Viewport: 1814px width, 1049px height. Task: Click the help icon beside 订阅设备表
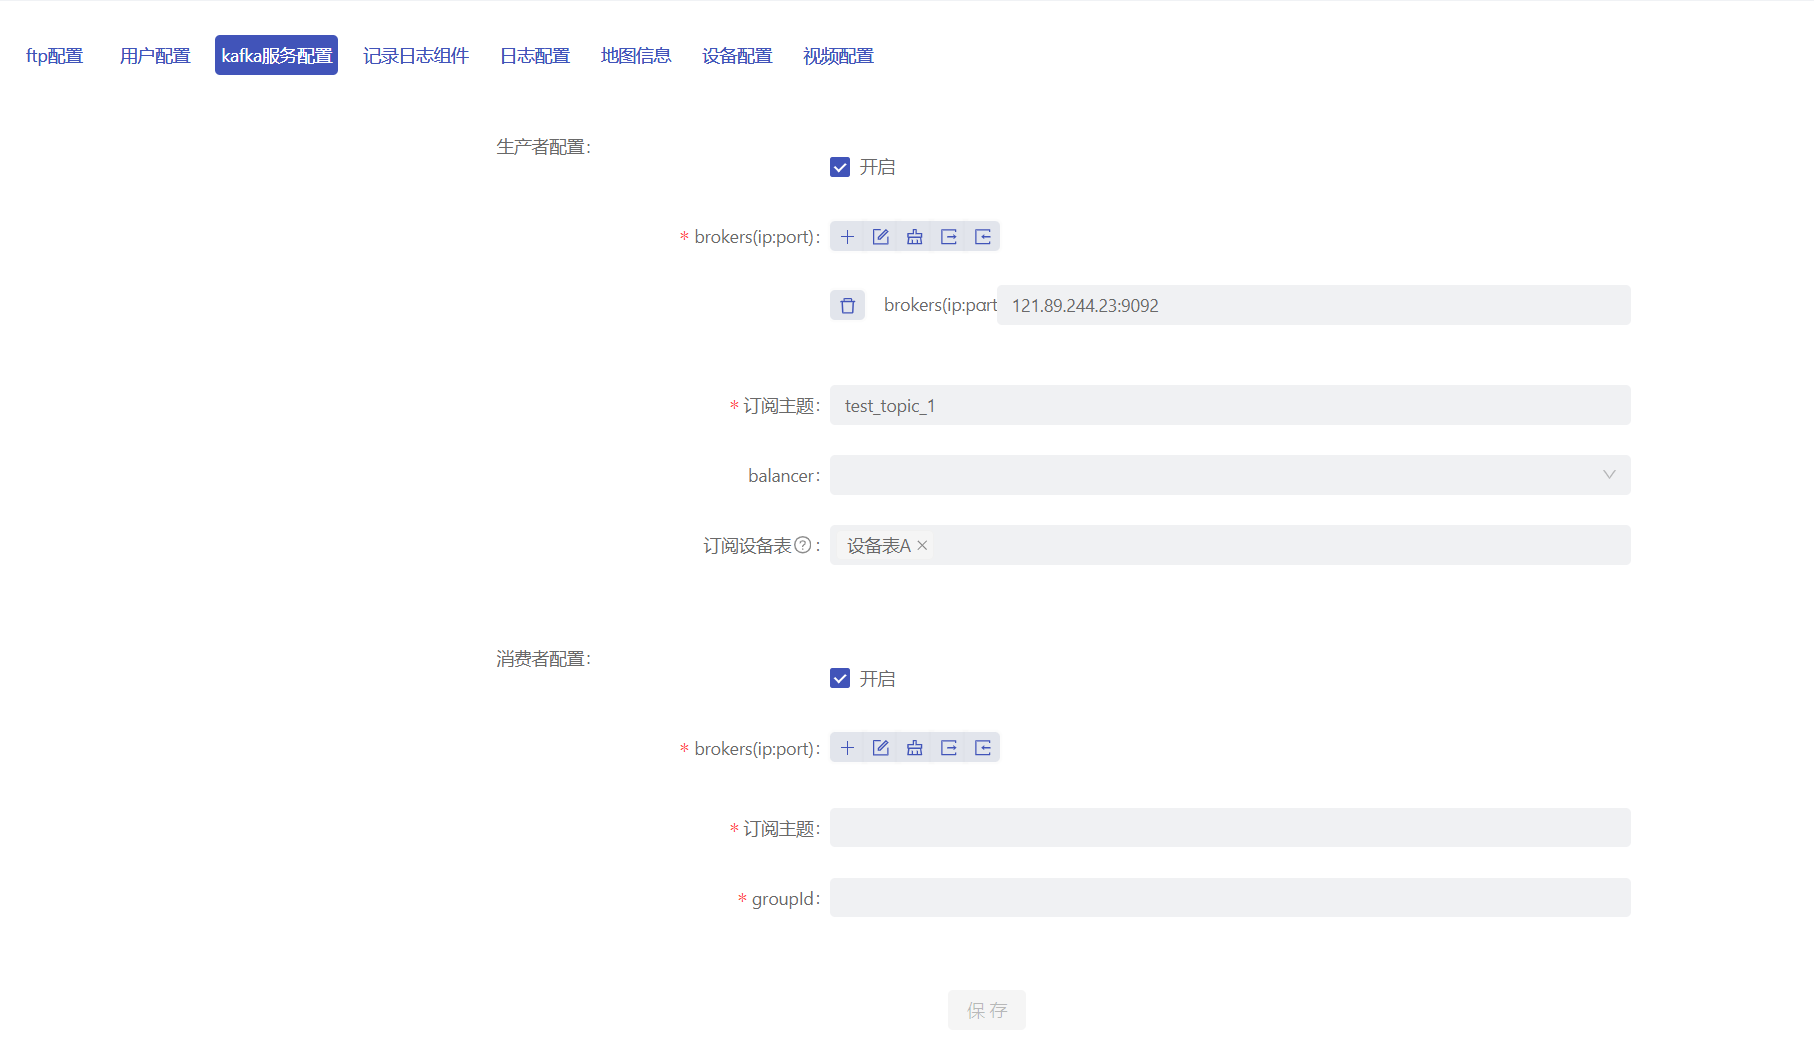click(x=802, y=545)
